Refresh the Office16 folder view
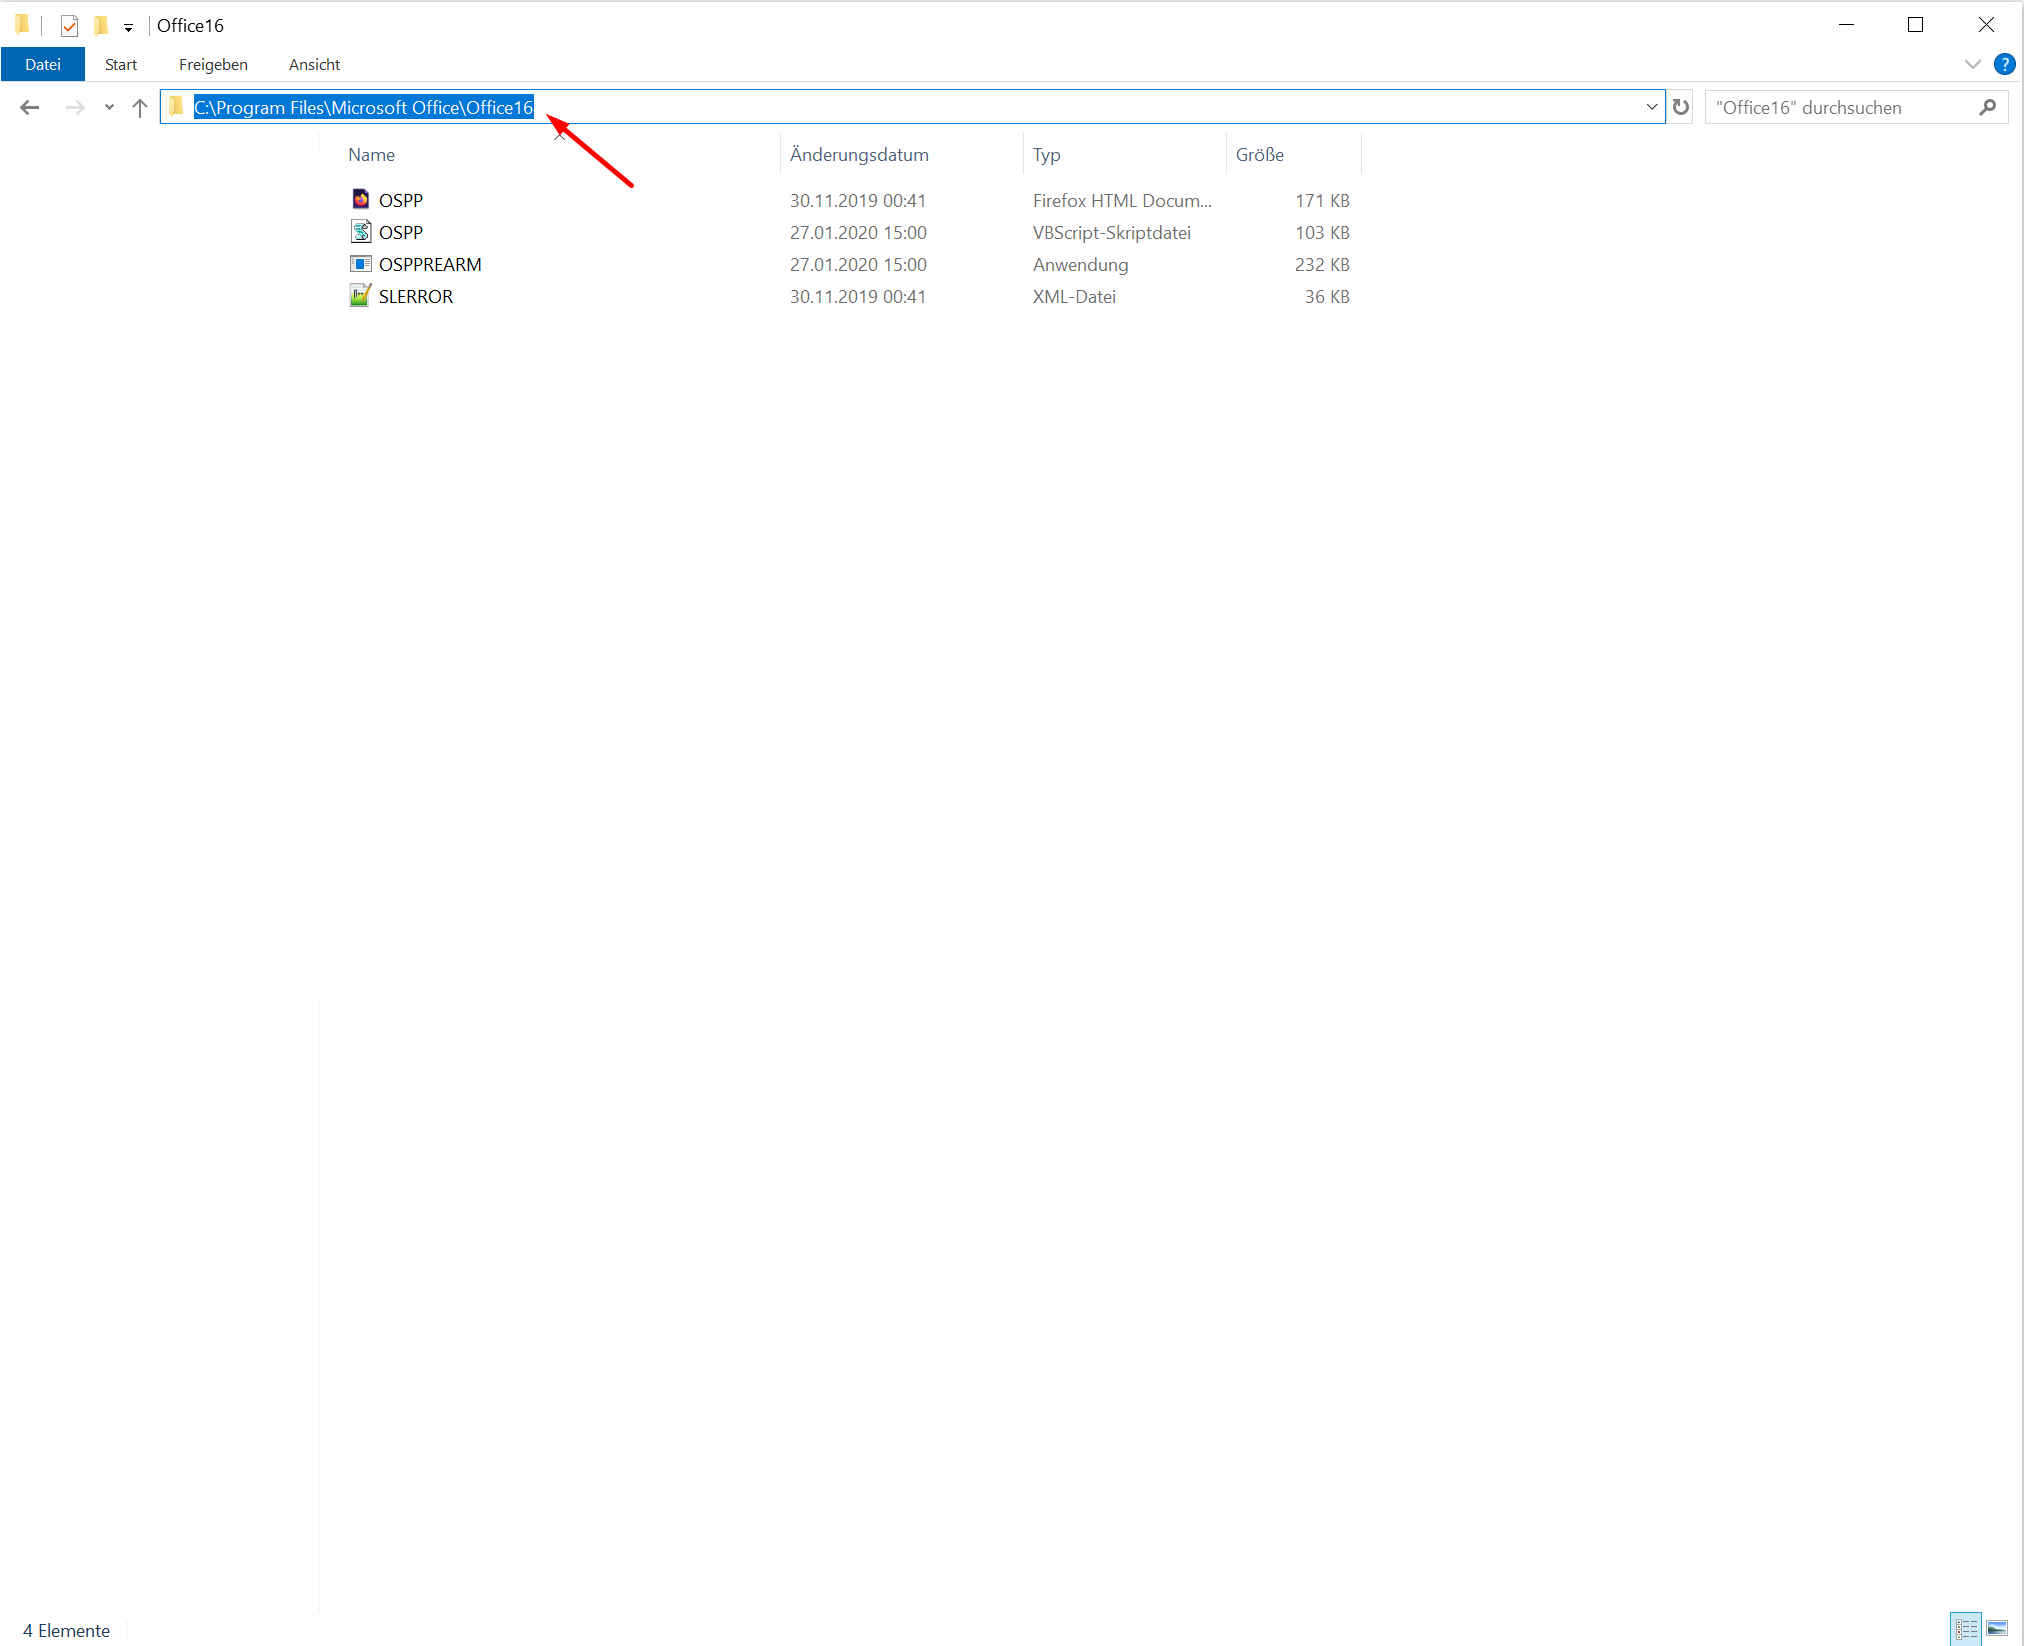The image size is (2024, 1646). pyautogui.click(x=1681, y=107)
